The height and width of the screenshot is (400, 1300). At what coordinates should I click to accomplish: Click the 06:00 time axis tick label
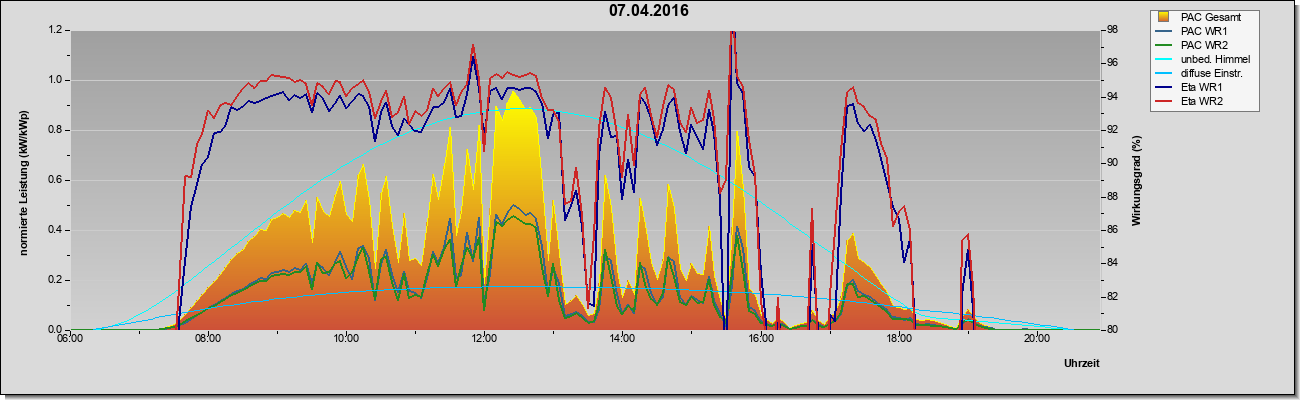(70, 339)
